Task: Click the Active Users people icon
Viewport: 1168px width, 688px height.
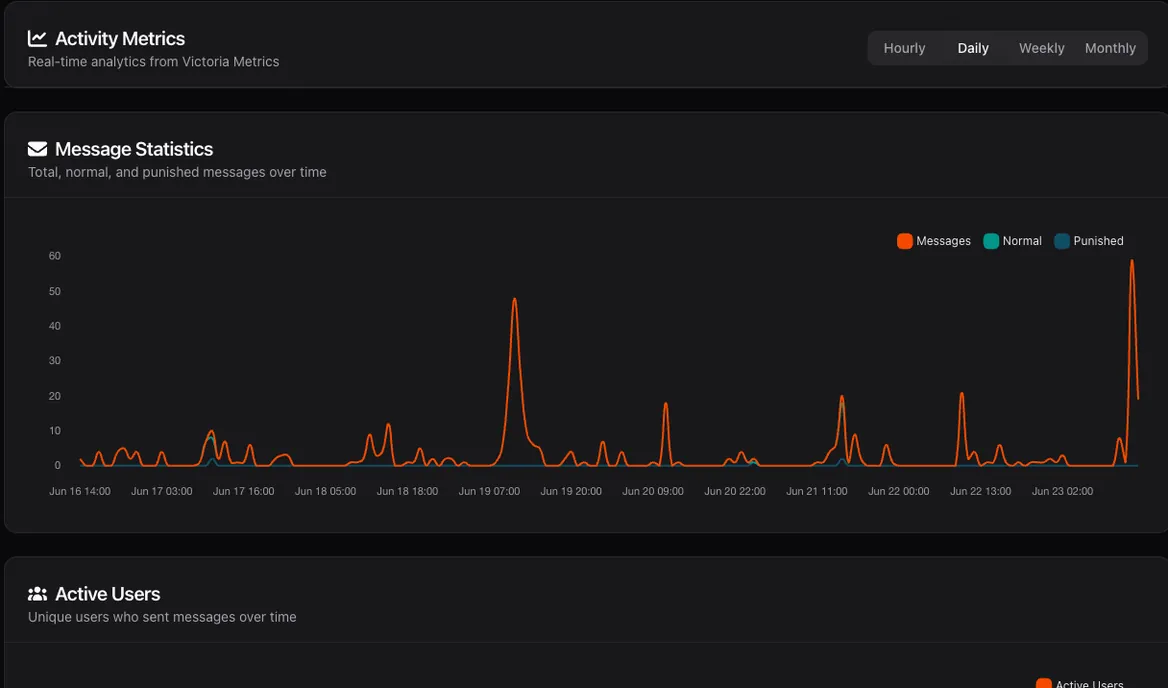Action: point(37,593)
